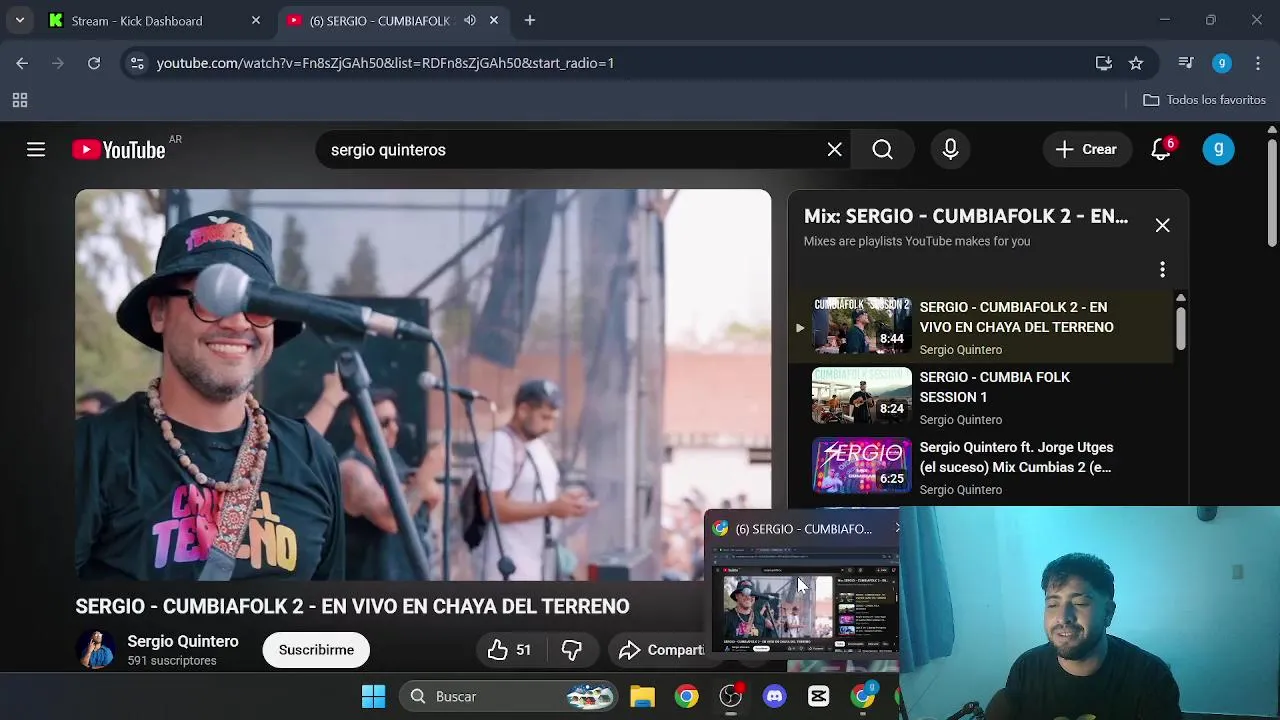This screenshot has width=1280, height=720.
Task: Open the apps grid in bookmarks bar
Action: pyautogui.click(x=20, y=100)
